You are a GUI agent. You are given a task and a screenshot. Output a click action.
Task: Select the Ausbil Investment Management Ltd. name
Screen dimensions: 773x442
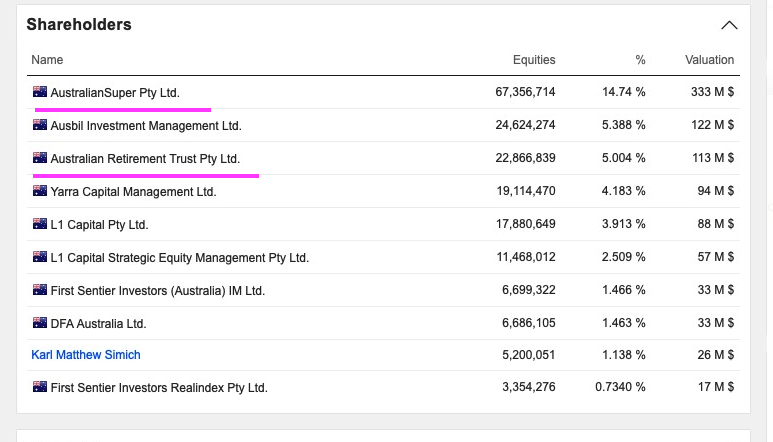click(x=146, y=126)
